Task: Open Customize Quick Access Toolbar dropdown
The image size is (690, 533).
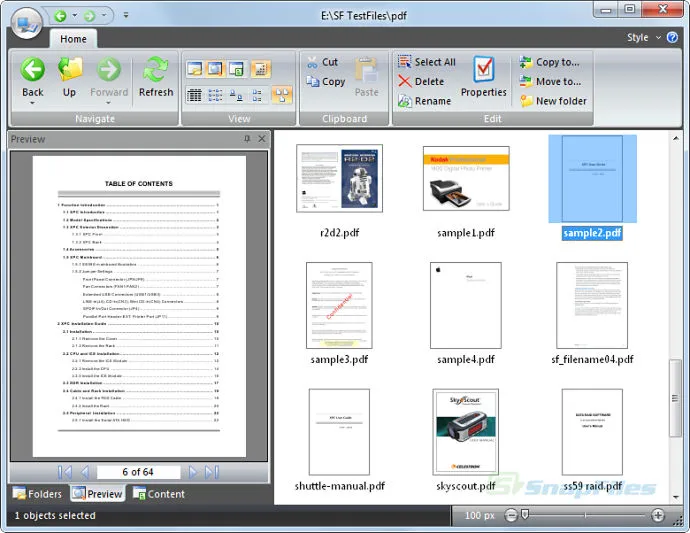Action: point(126,15)
